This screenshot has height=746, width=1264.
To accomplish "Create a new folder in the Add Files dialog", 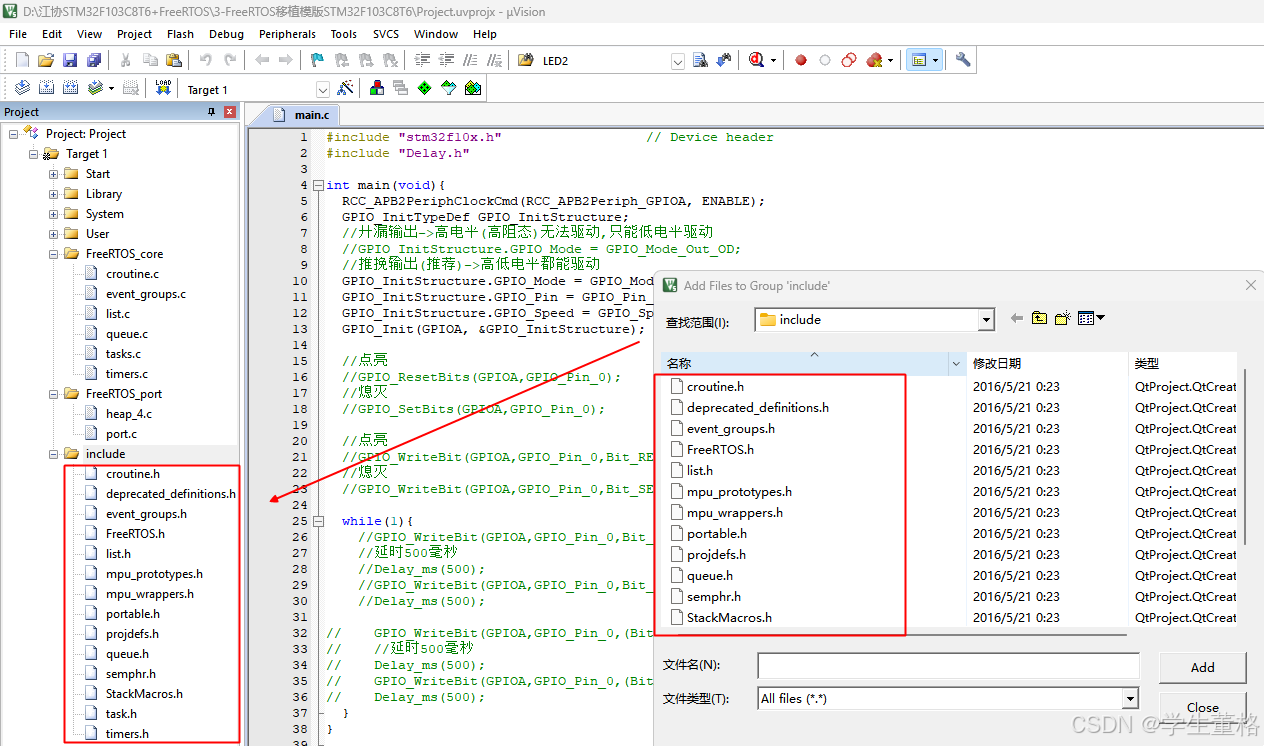I will pyautogui.click(x=1063, y=318).
